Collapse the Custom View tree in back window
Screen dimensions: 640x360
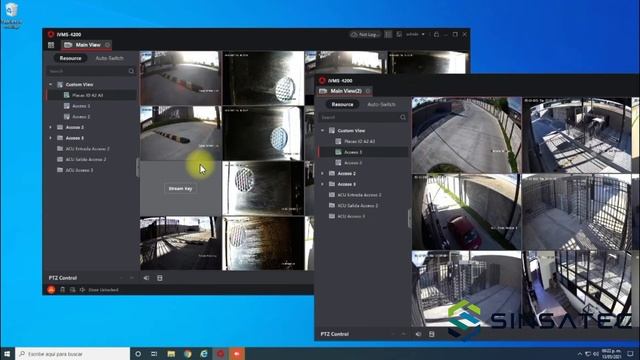(51, 84)
